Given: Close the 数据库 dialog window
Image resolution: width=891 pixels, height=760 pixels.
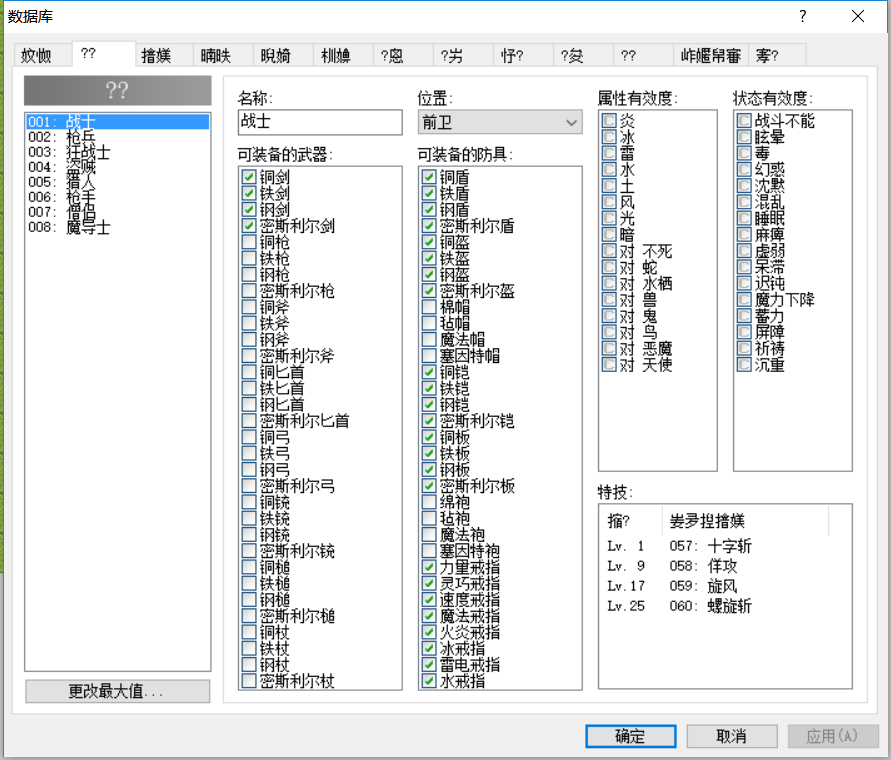Looking at the screenshot, I should pos(858,16).
